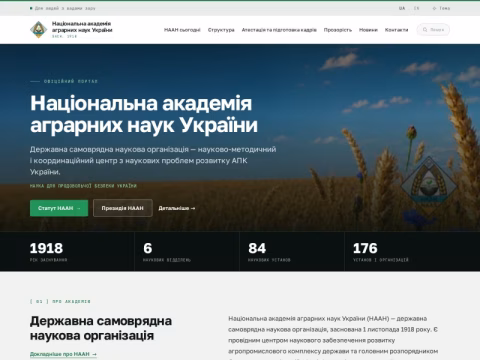Switch language to UA
The width and height of the screenshot is (480, 360).
[402, 8]
